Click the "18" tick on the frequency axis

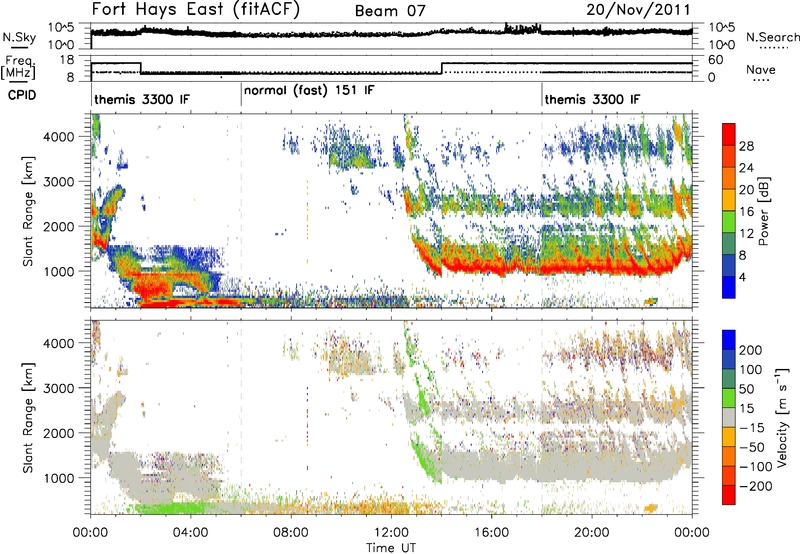coord(66,60)
